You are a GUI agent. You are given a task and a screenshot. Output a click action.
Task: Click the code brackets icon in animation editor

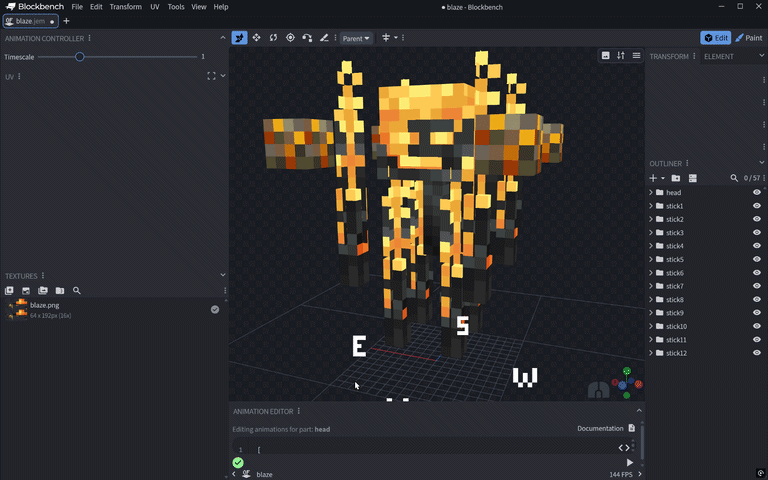tap(624, 448)
